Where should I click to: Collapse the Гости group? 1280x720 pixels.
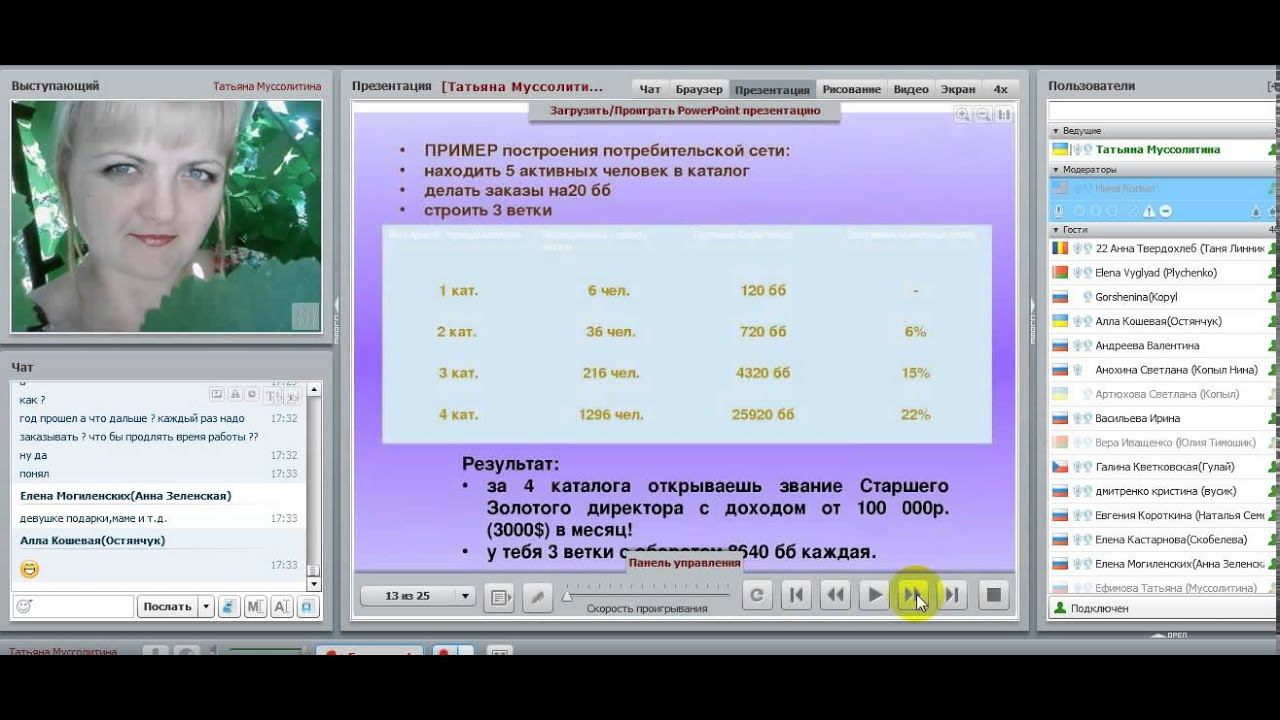tap(1055, 229)
